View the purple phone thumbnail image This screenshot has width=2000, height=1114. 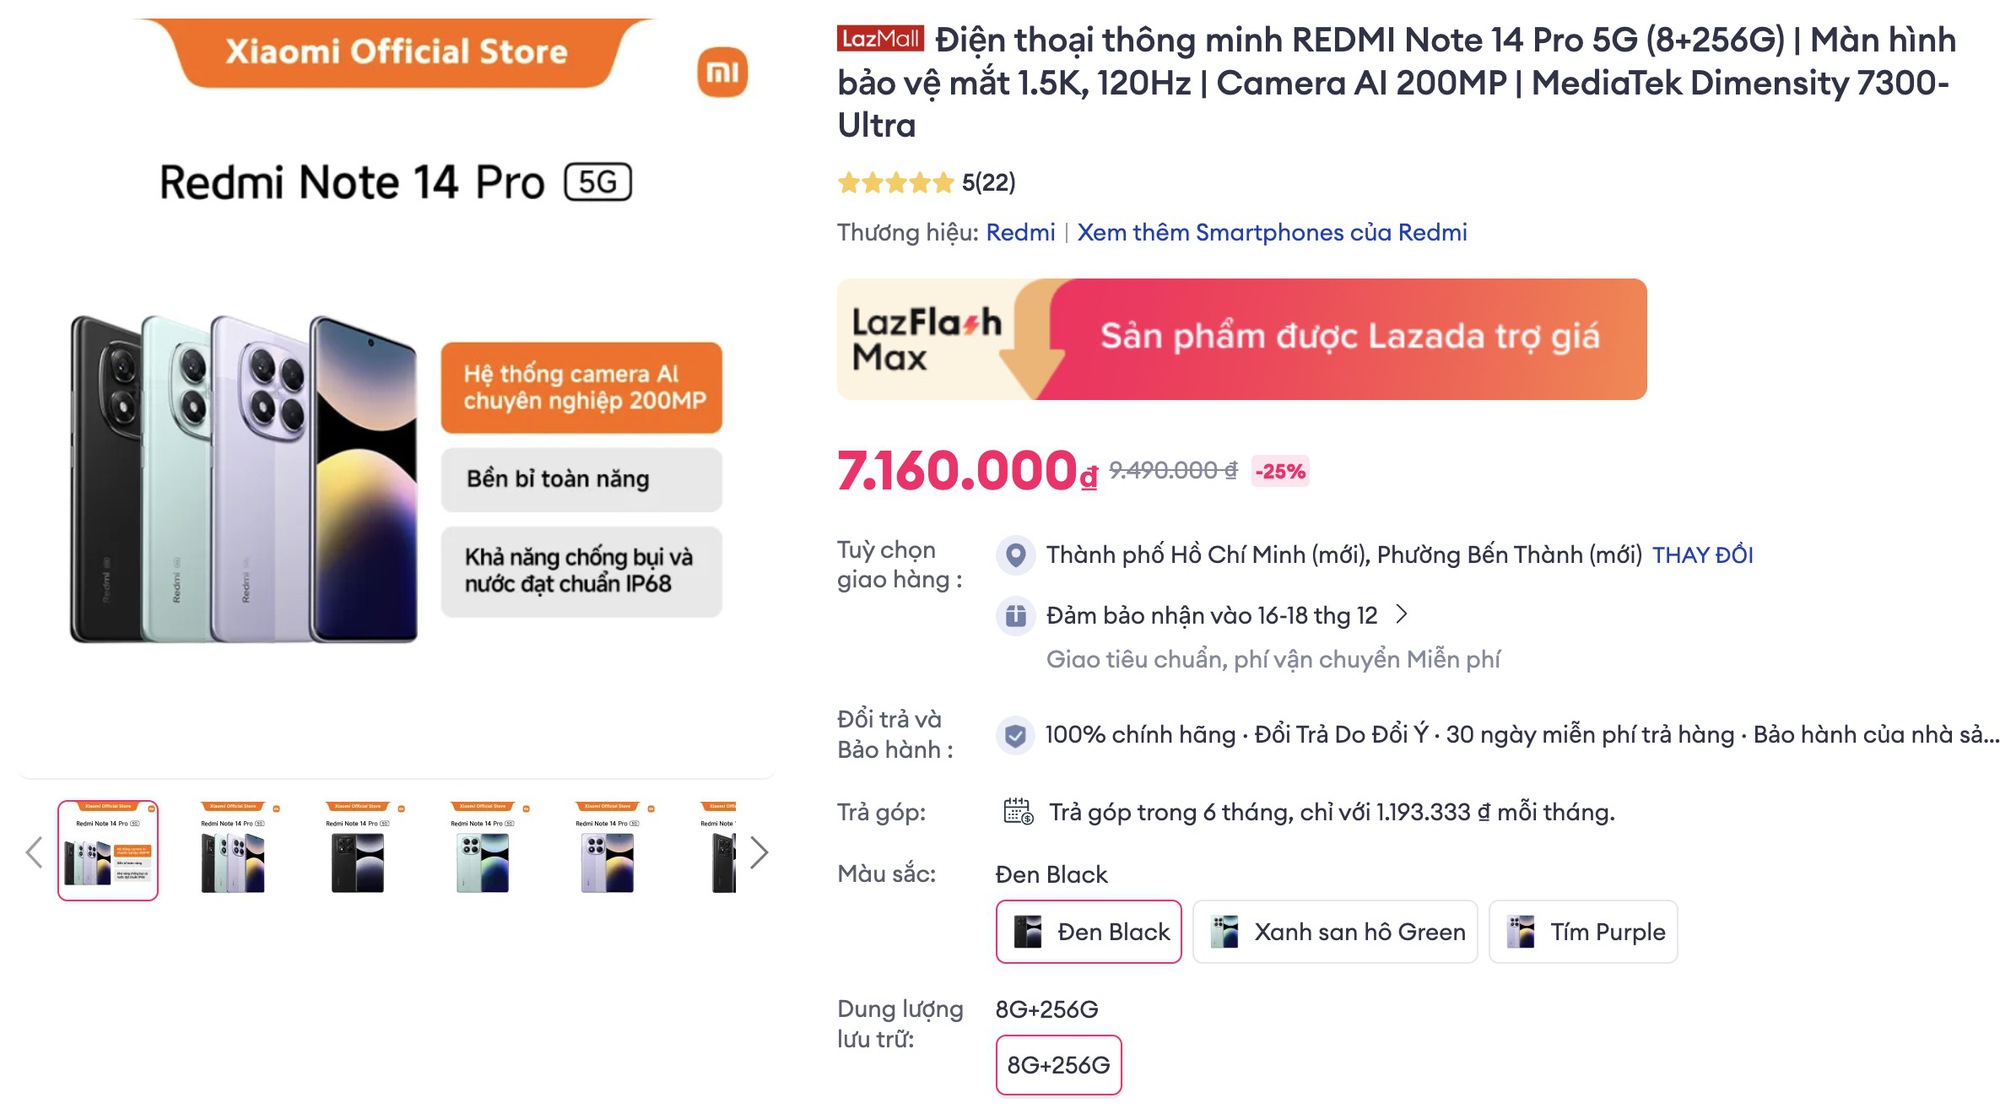click(608, 850)
